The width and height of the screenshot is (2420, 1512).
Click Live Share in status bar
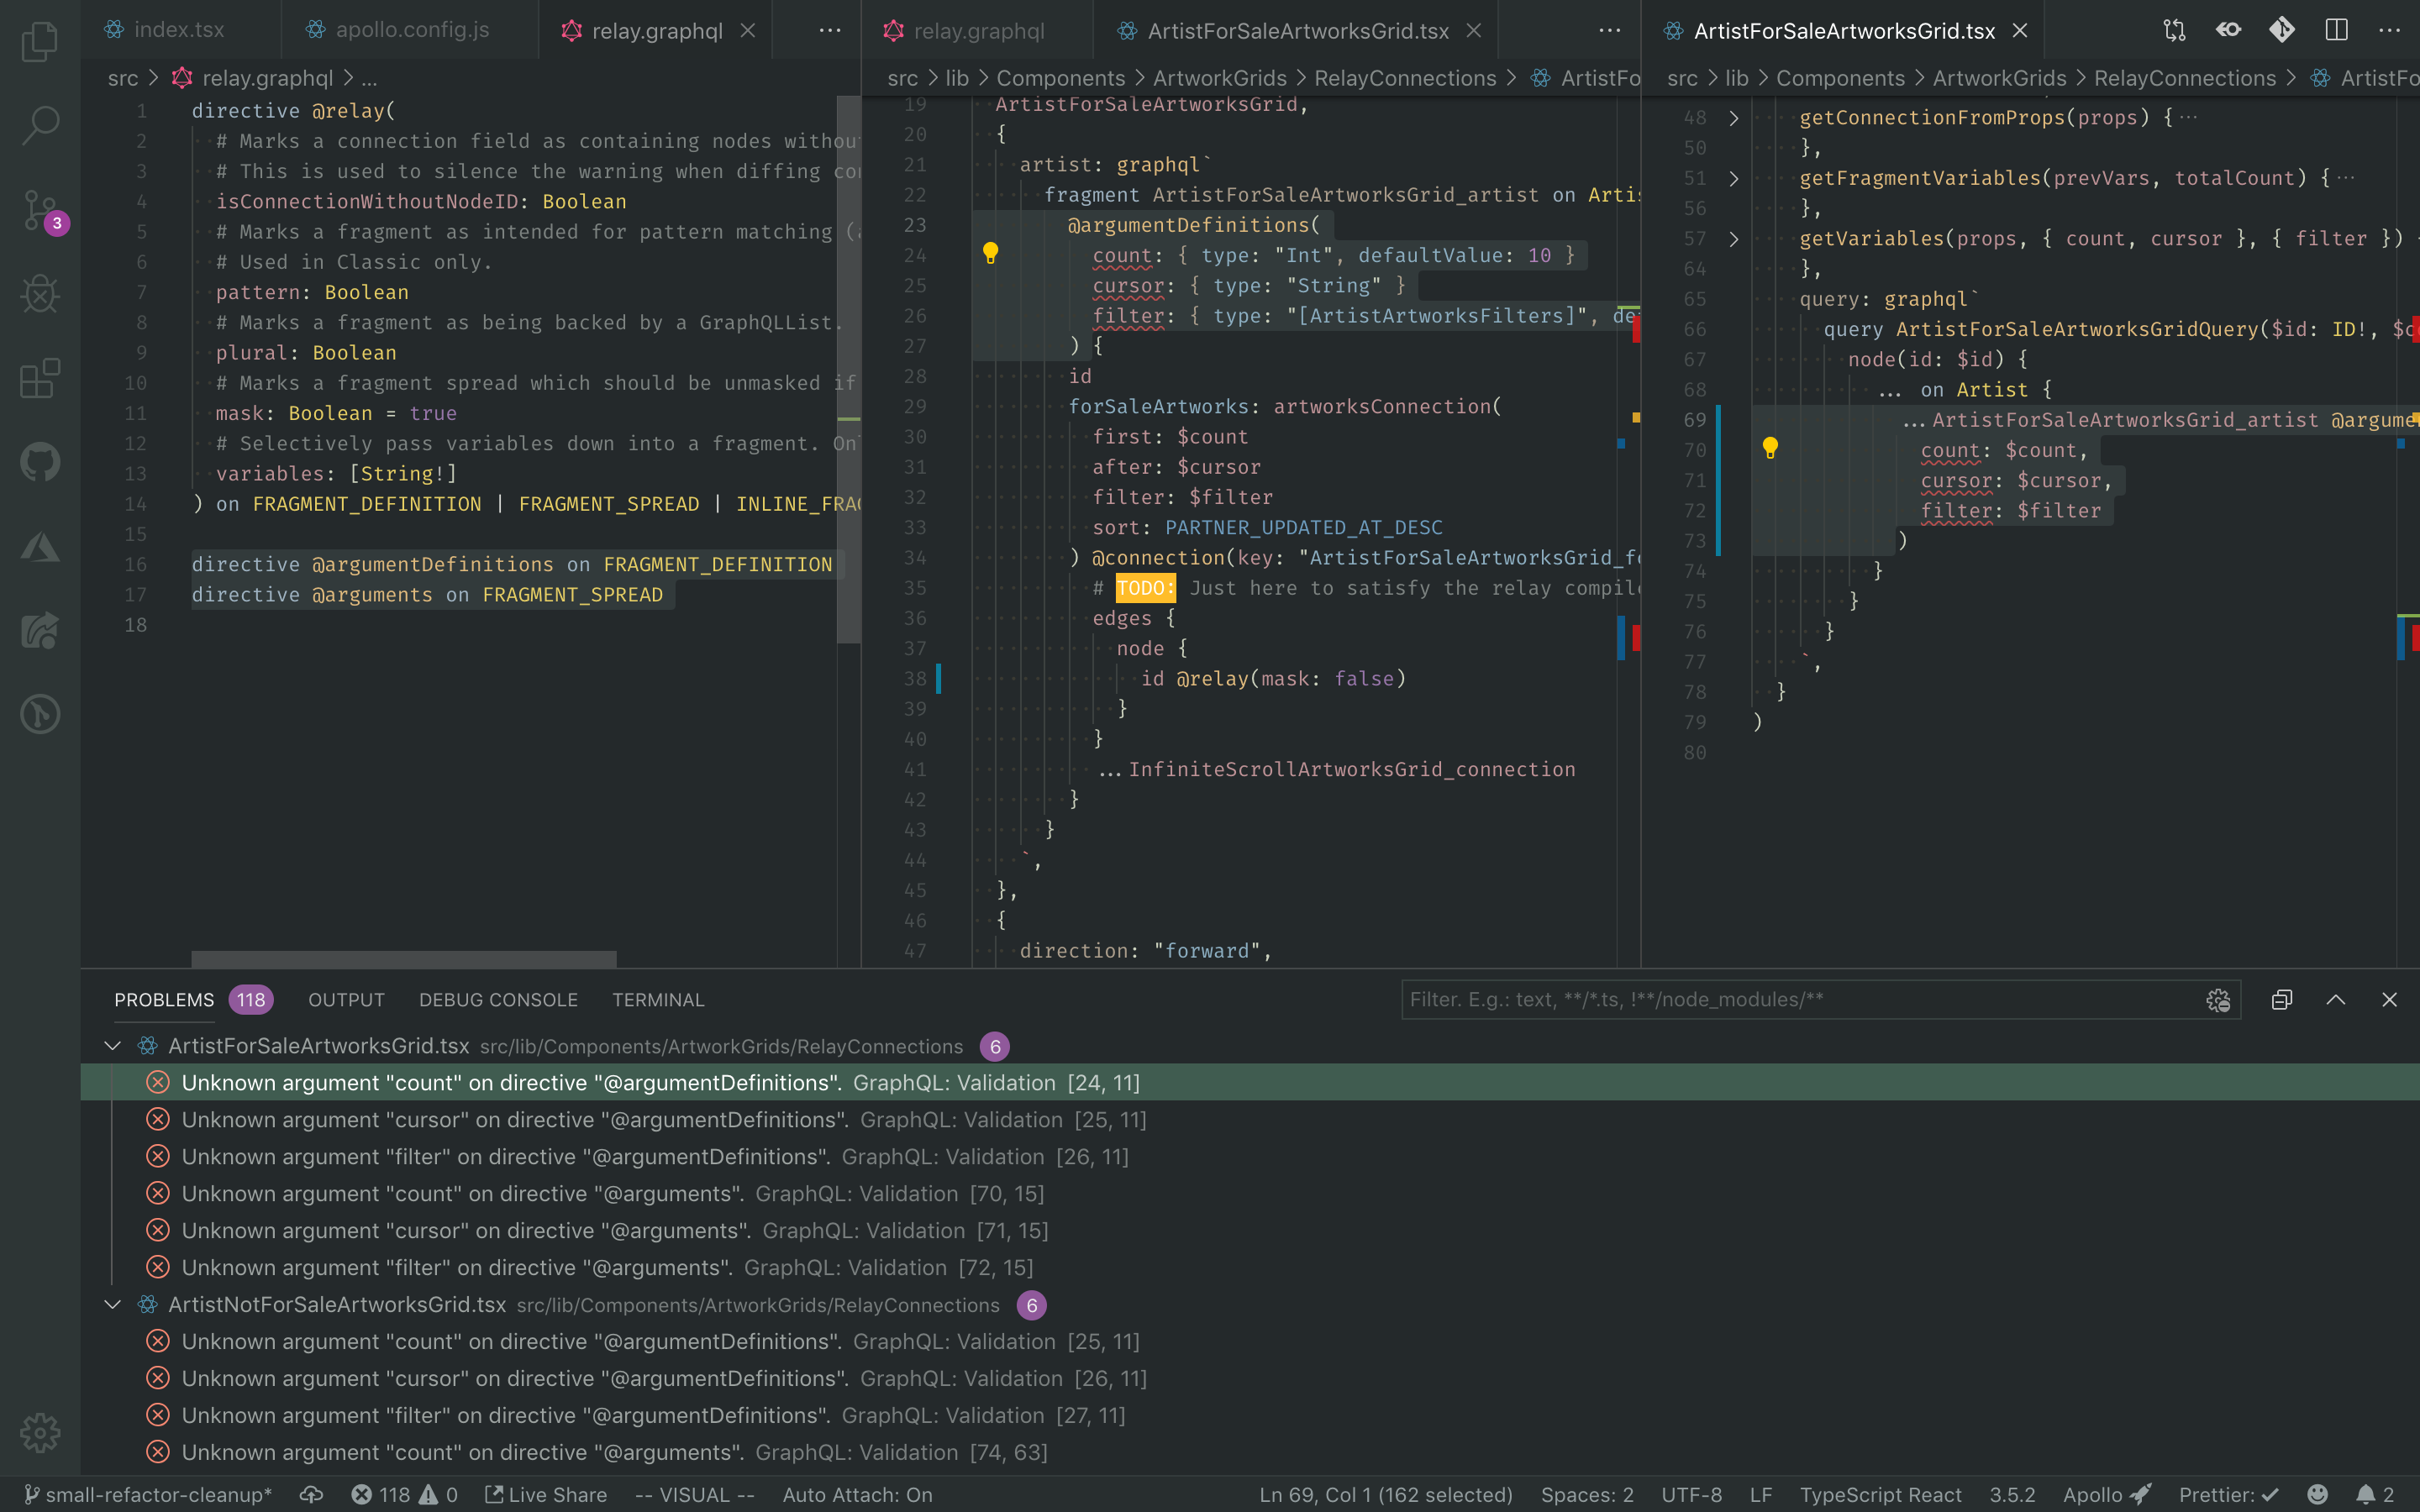546,1494
